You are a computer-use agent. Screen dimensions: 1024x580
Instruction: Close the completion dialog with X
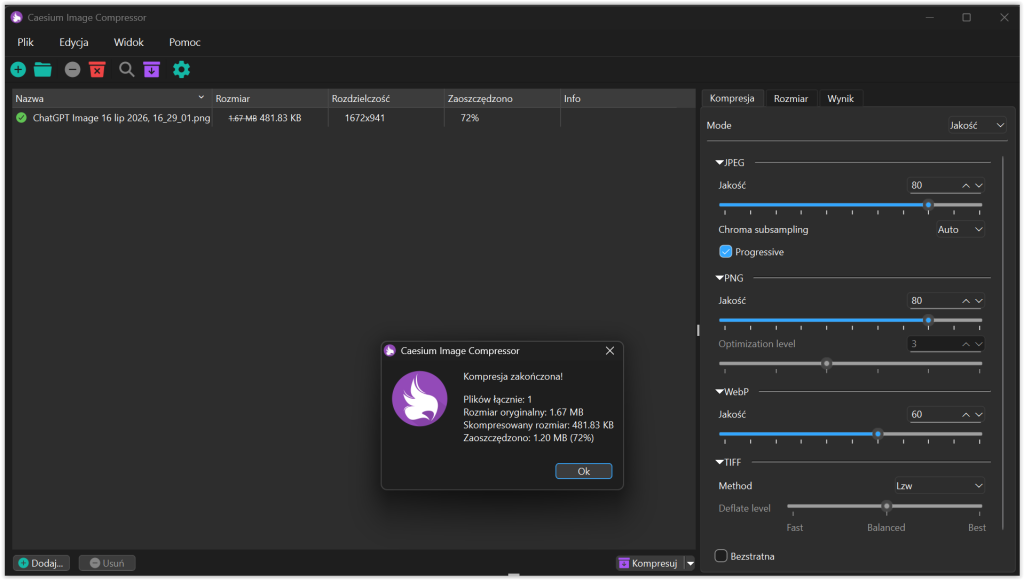pyautogui.click(x=609, y=351)
